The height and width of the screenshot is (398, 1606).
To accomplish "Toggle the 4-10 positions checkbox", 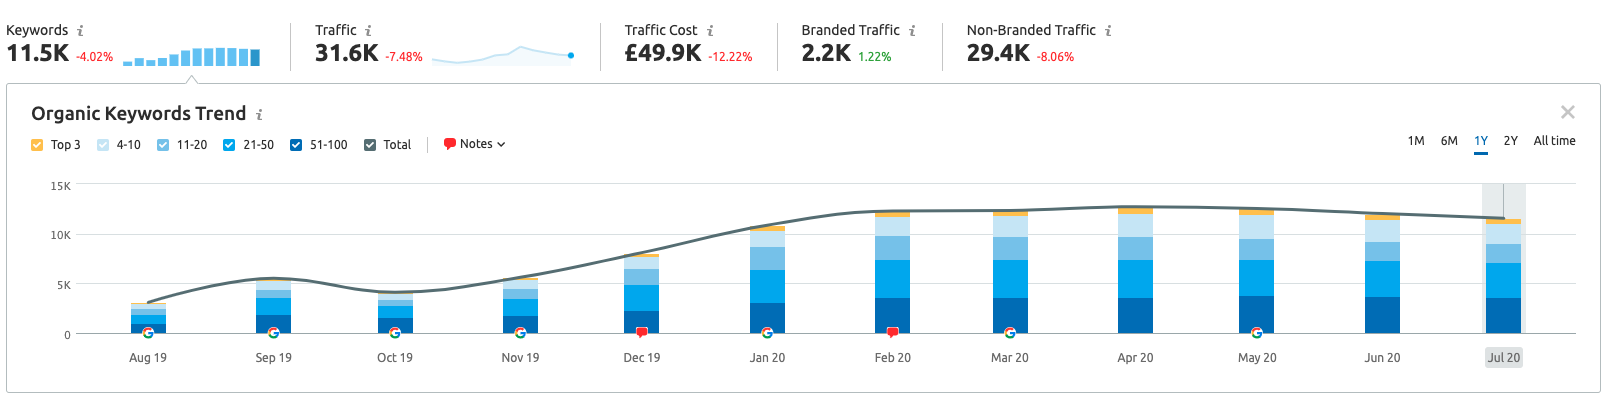I will click(103, 145).
